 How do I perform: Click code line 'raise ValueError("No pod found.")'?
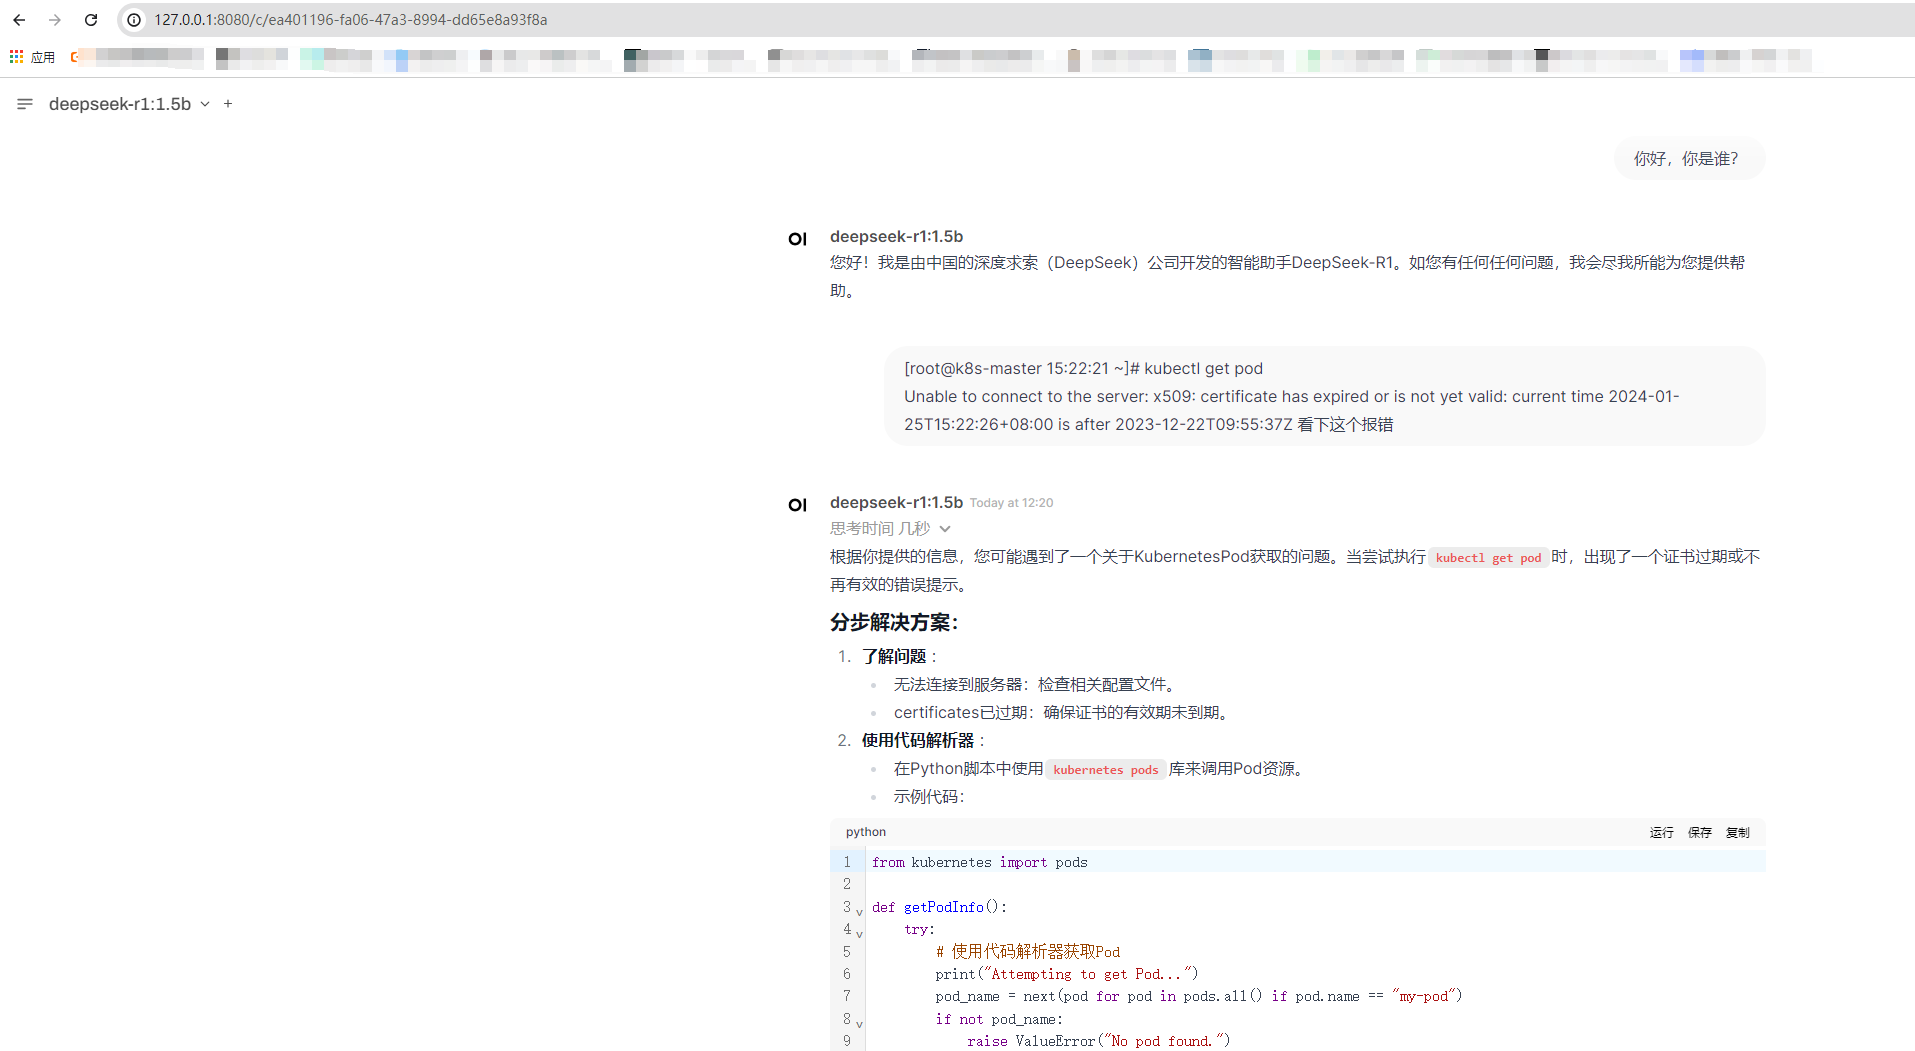1098,1041
